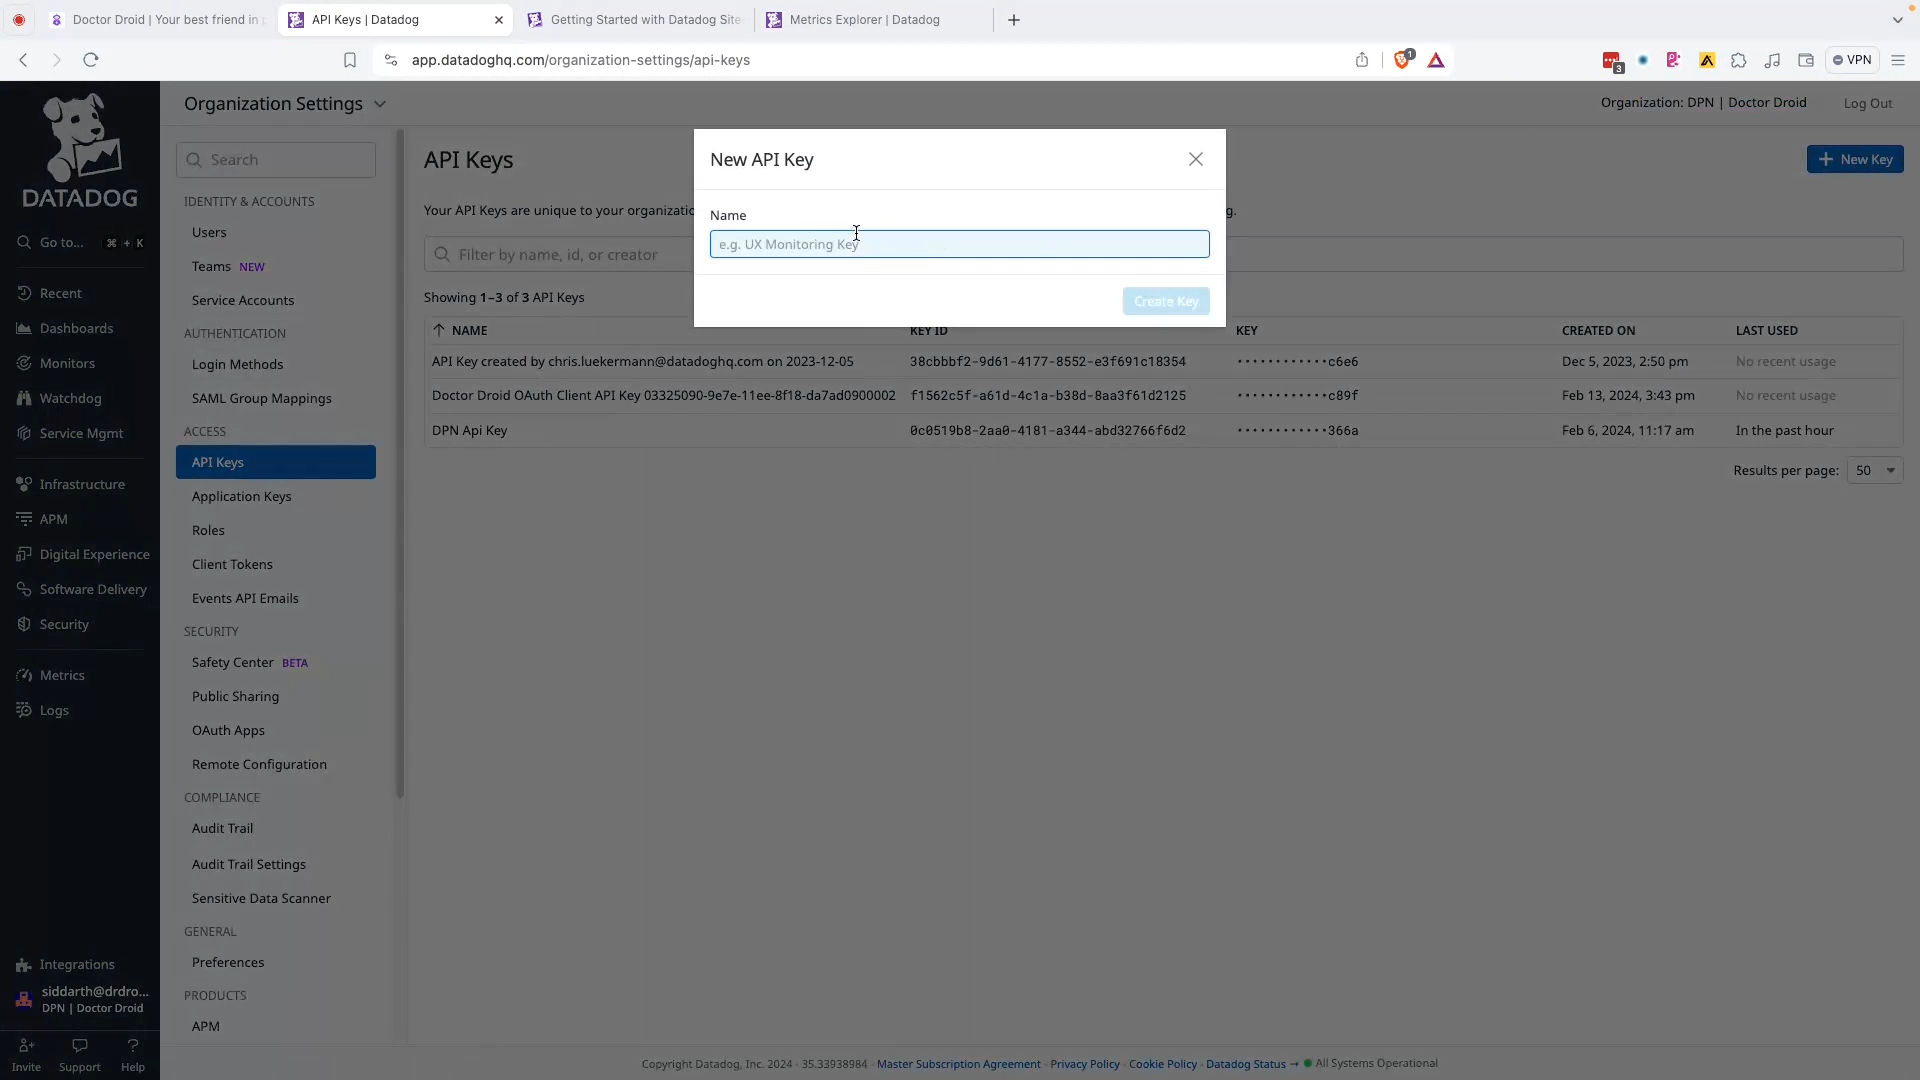Open the Datadog logo home

tap(80, 150)
